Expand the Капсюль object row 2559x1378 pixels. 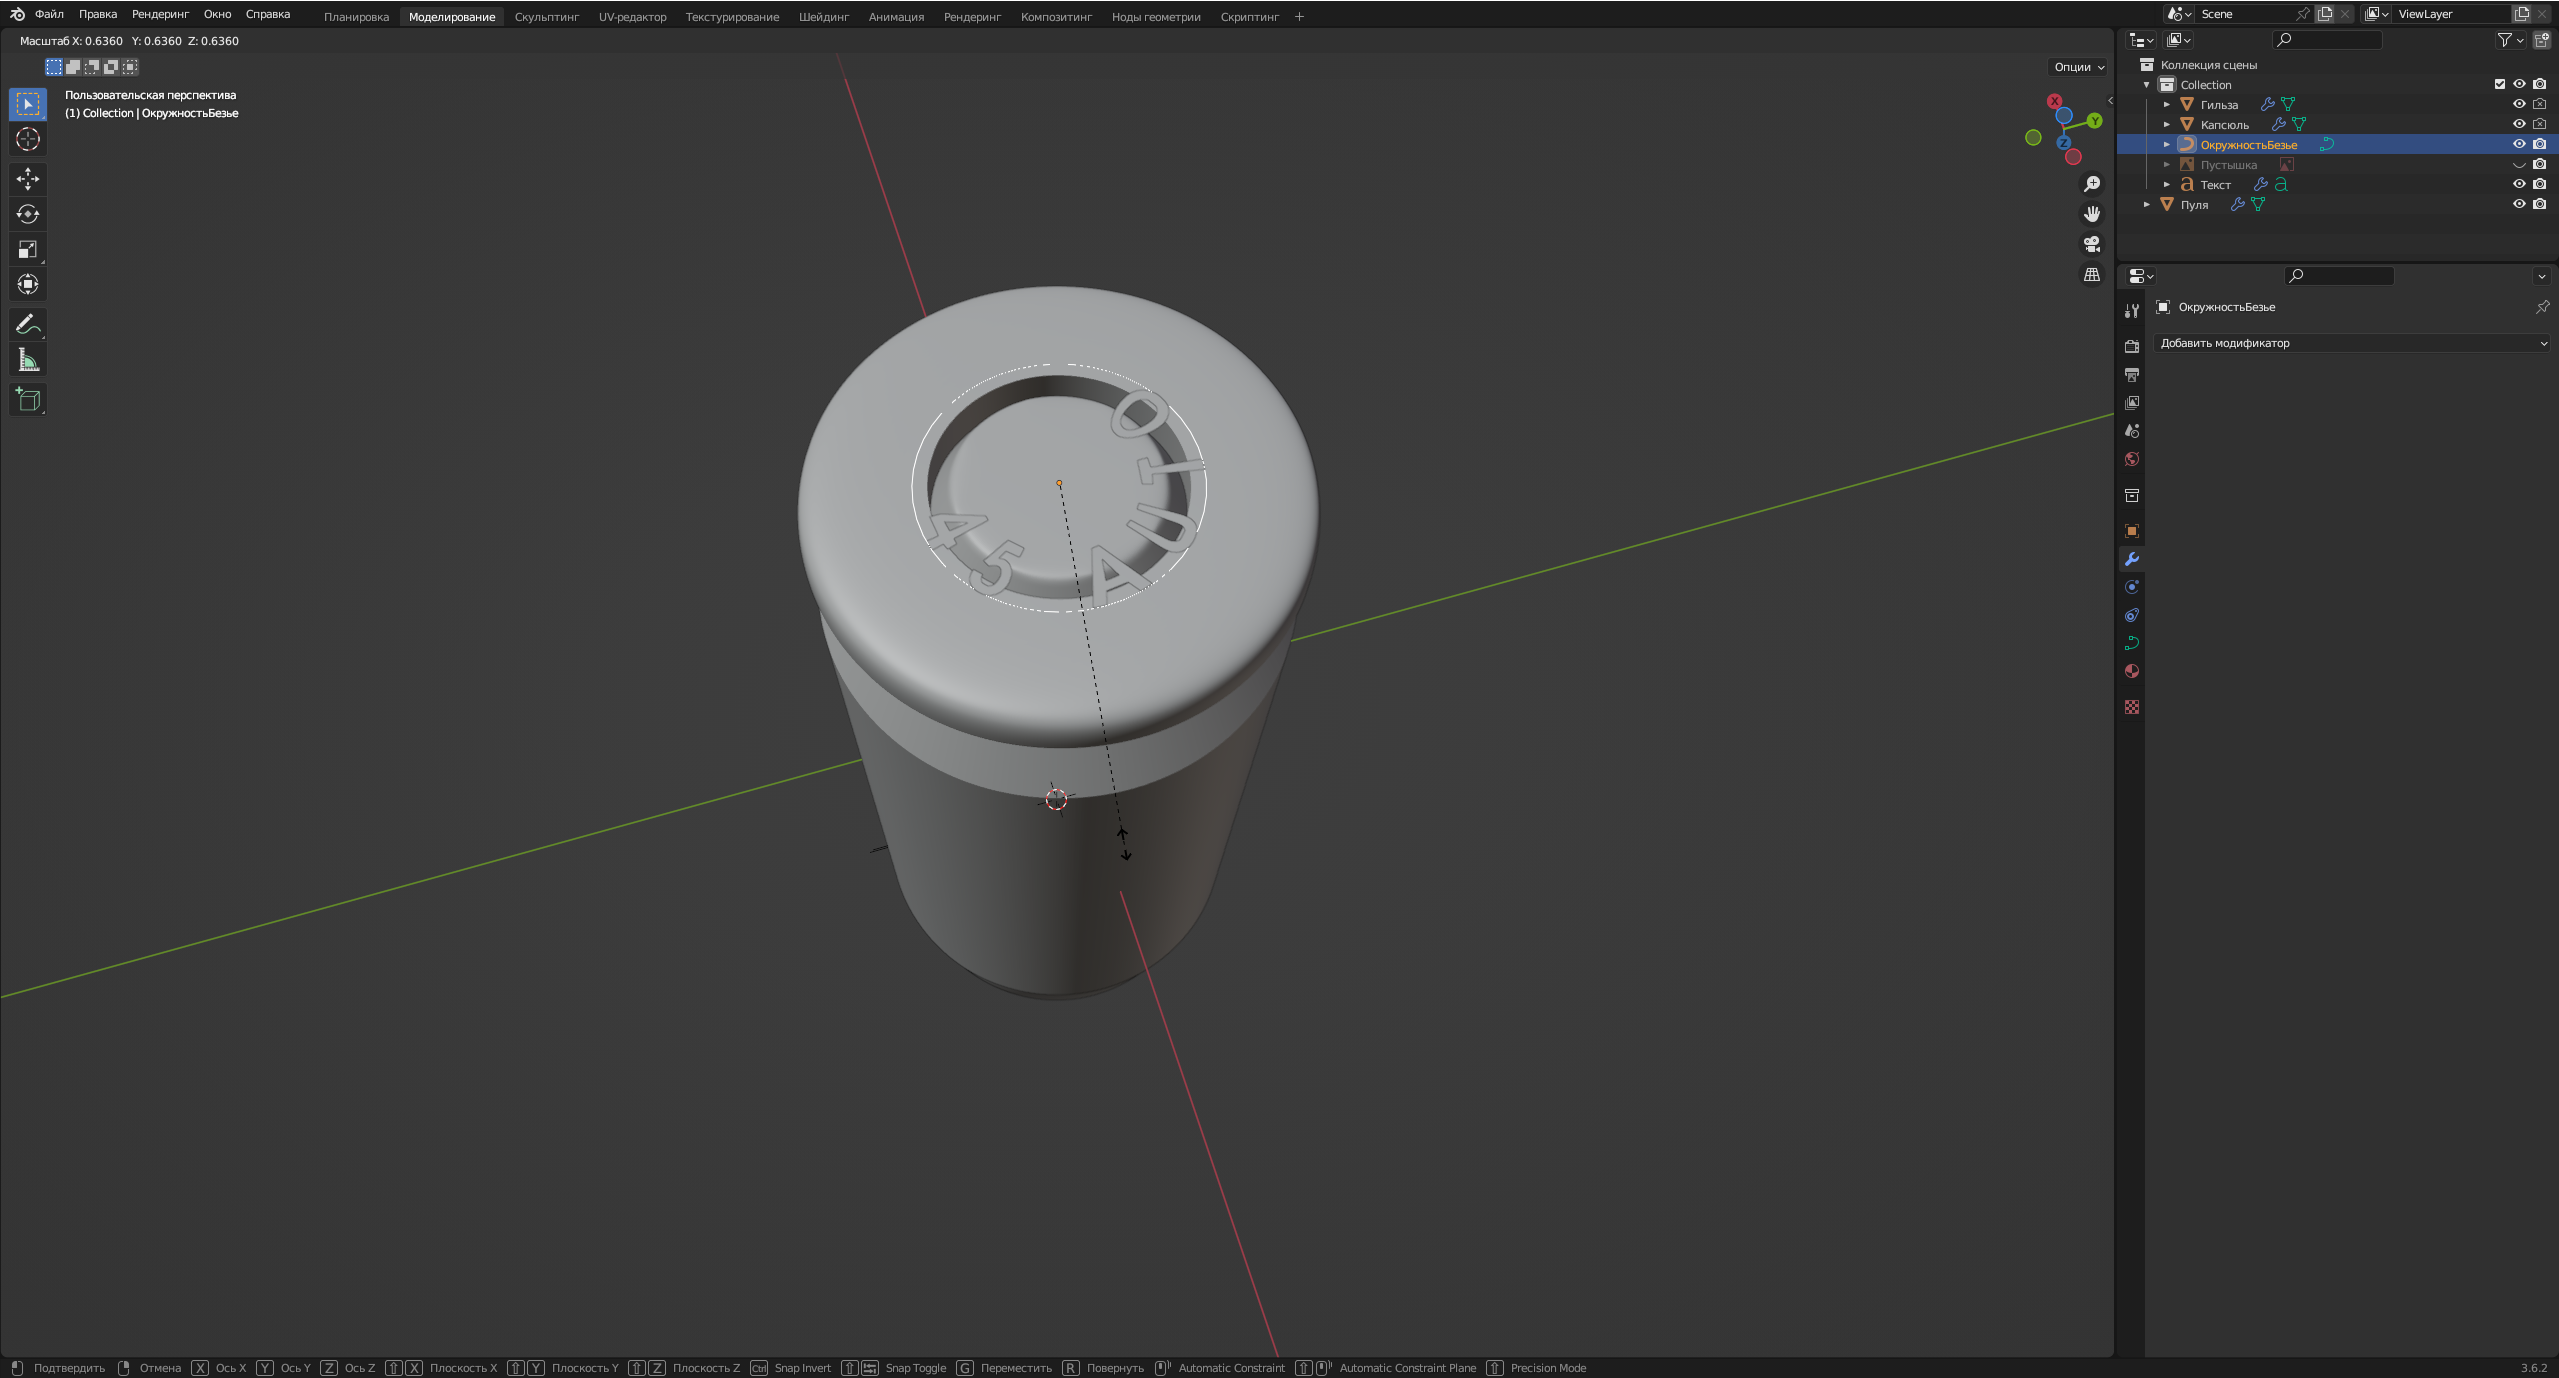click(2167, 125)
